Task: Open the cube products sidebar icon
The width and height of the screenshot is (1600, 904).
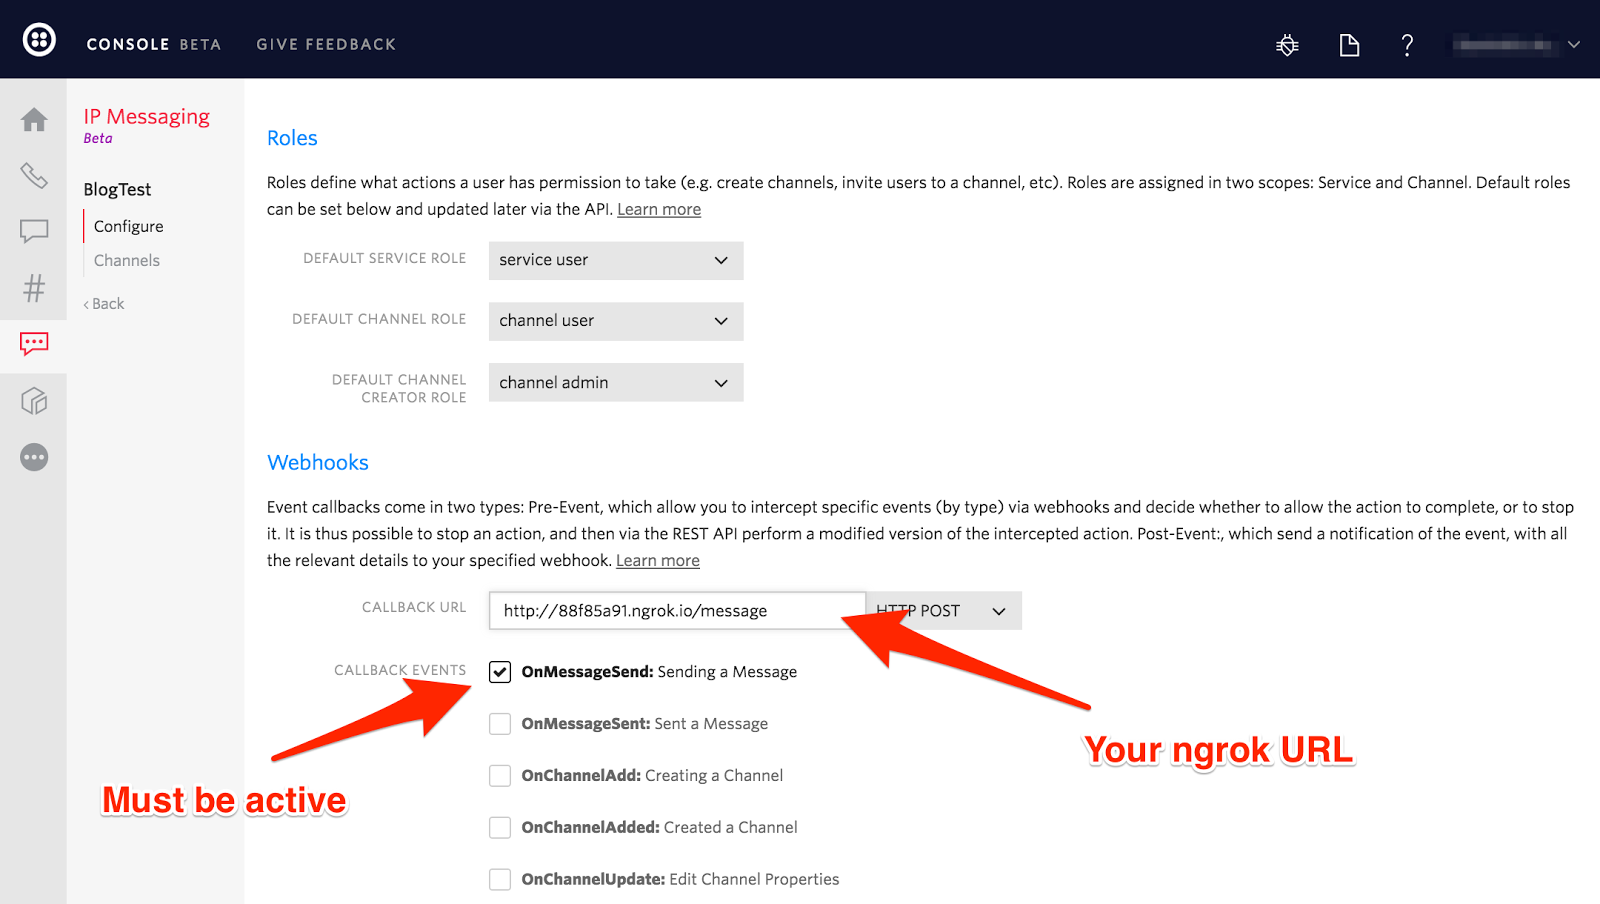Action: [x=34, y=401]
